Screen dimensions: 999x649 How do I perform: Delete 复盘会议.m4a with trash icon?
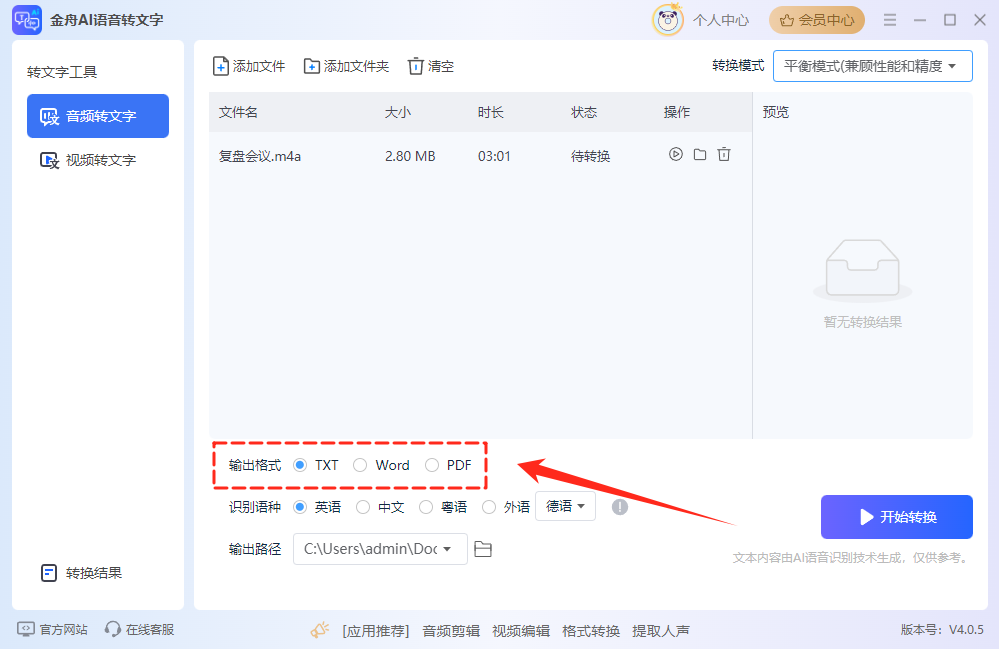point(724,155)
